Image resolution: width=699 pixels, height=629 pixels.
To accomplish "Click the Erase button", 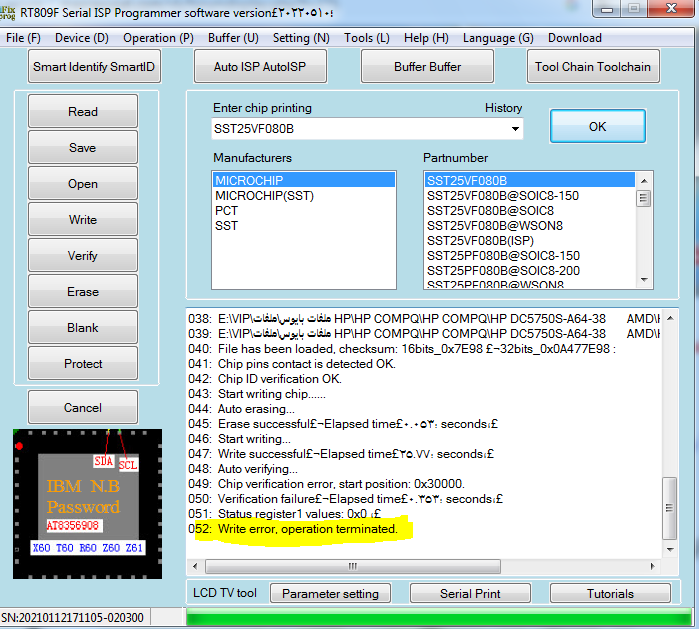I will tap(83, 292).
